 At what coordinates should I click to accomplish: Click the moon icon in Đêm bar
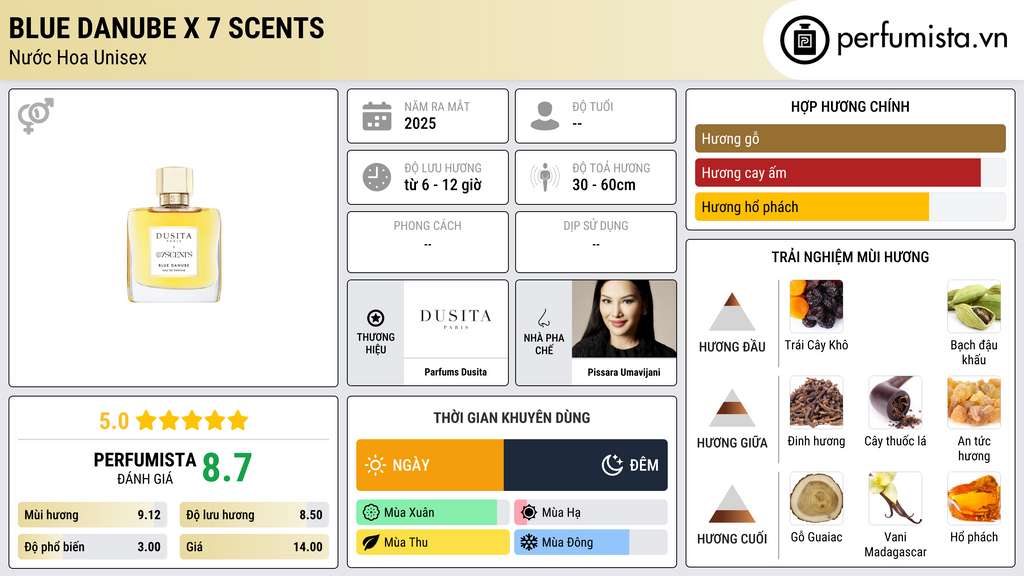[x=612, y=465]
